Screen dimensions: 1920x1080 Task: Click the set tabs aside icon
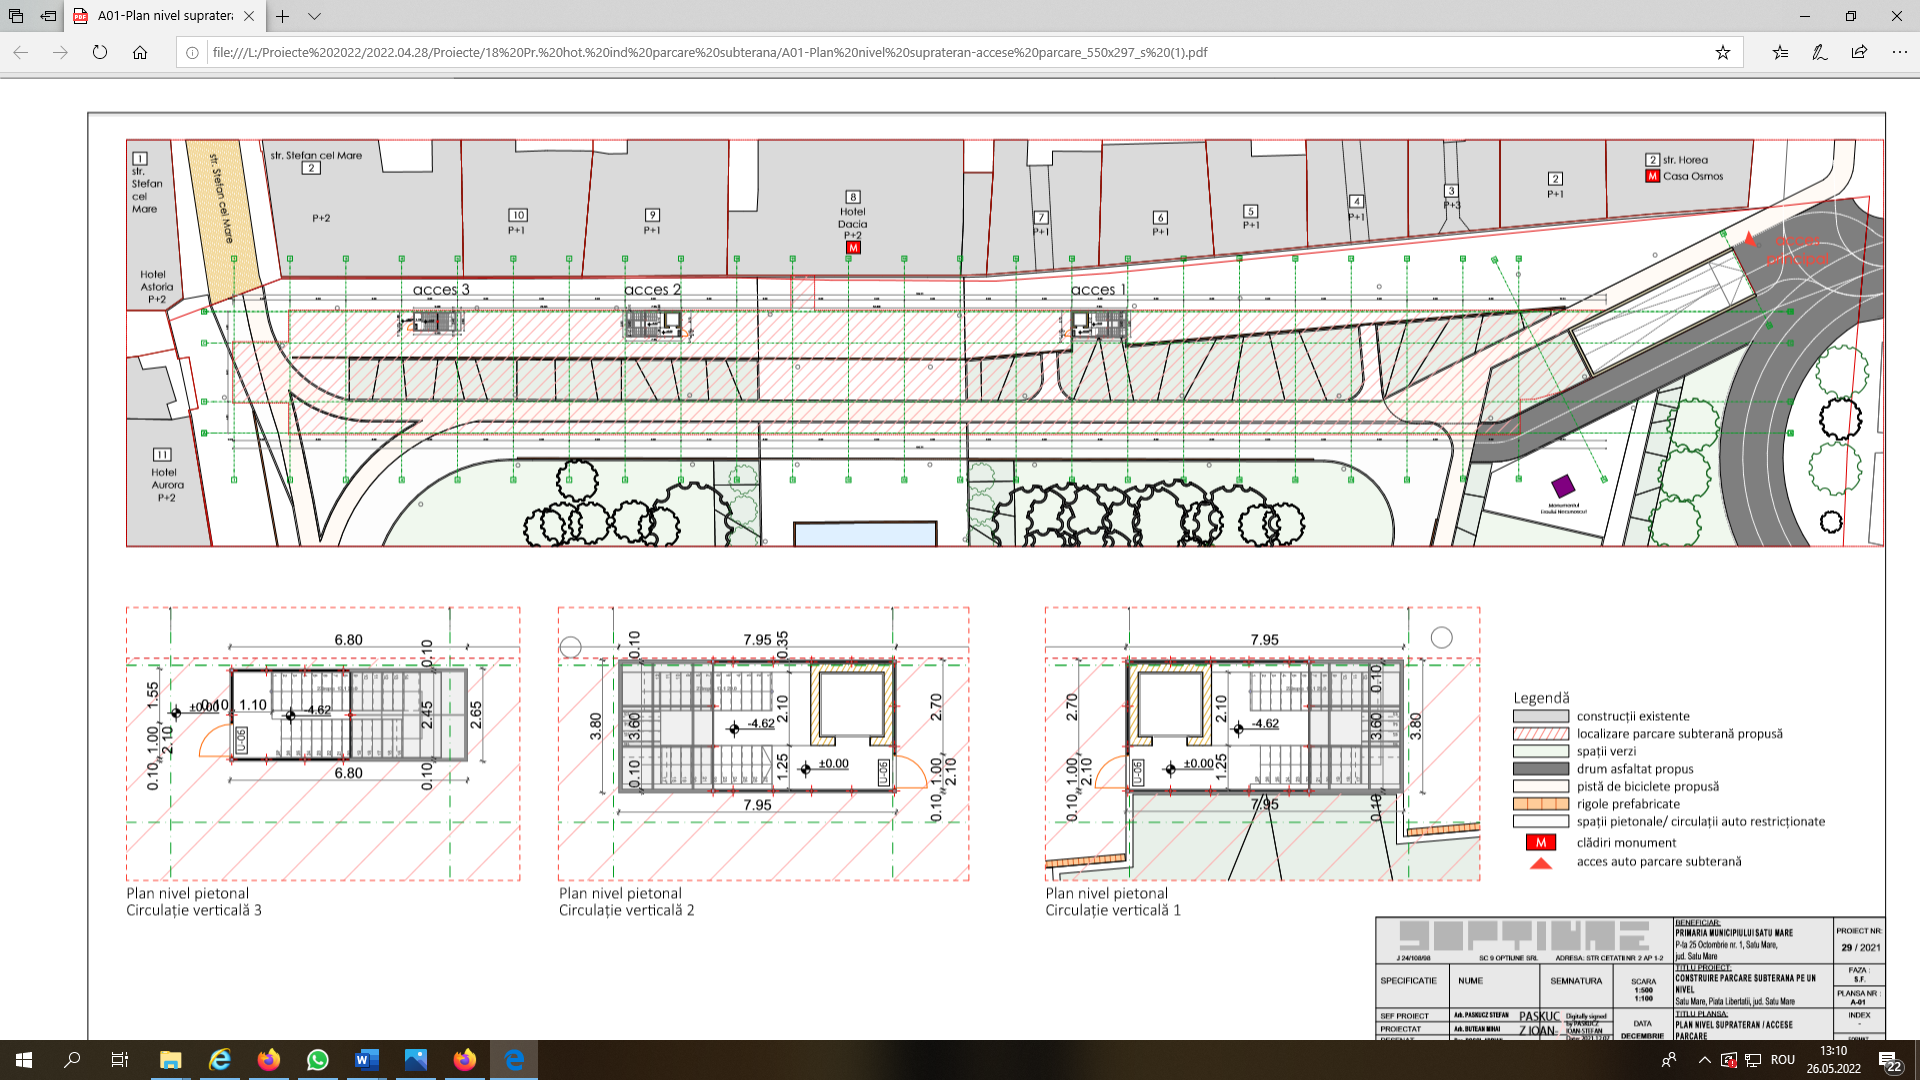point(48,16)
